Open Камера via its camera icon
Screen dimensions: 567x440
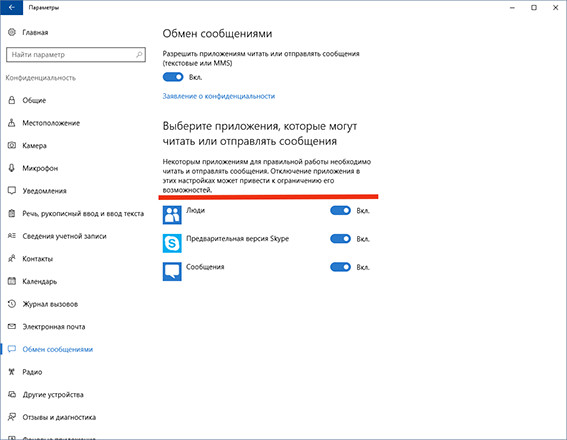[12, 145]
